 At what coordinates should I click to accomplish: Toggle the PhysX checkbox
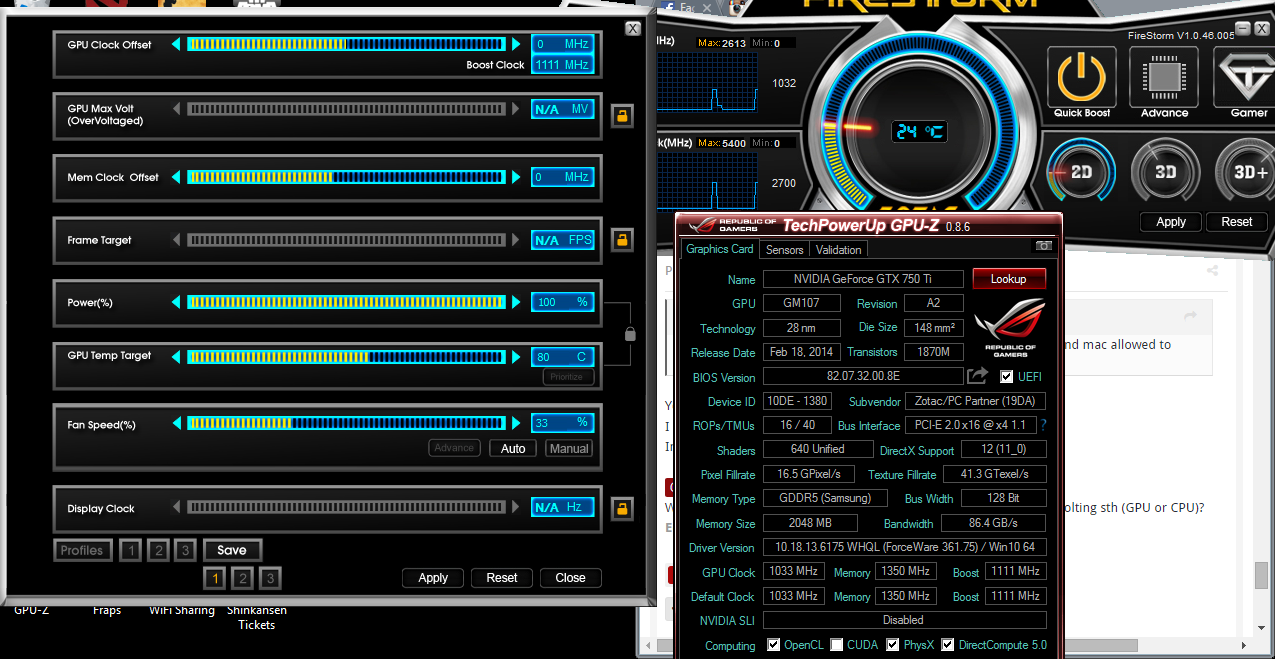click(892, 645)
